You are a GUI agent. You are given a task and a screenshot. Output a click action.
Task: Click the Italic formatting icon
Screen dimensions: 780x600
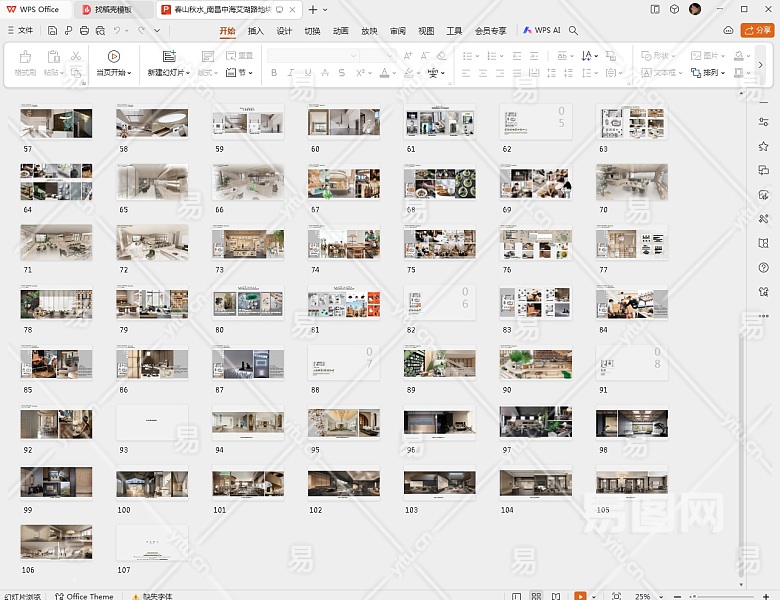291,73
